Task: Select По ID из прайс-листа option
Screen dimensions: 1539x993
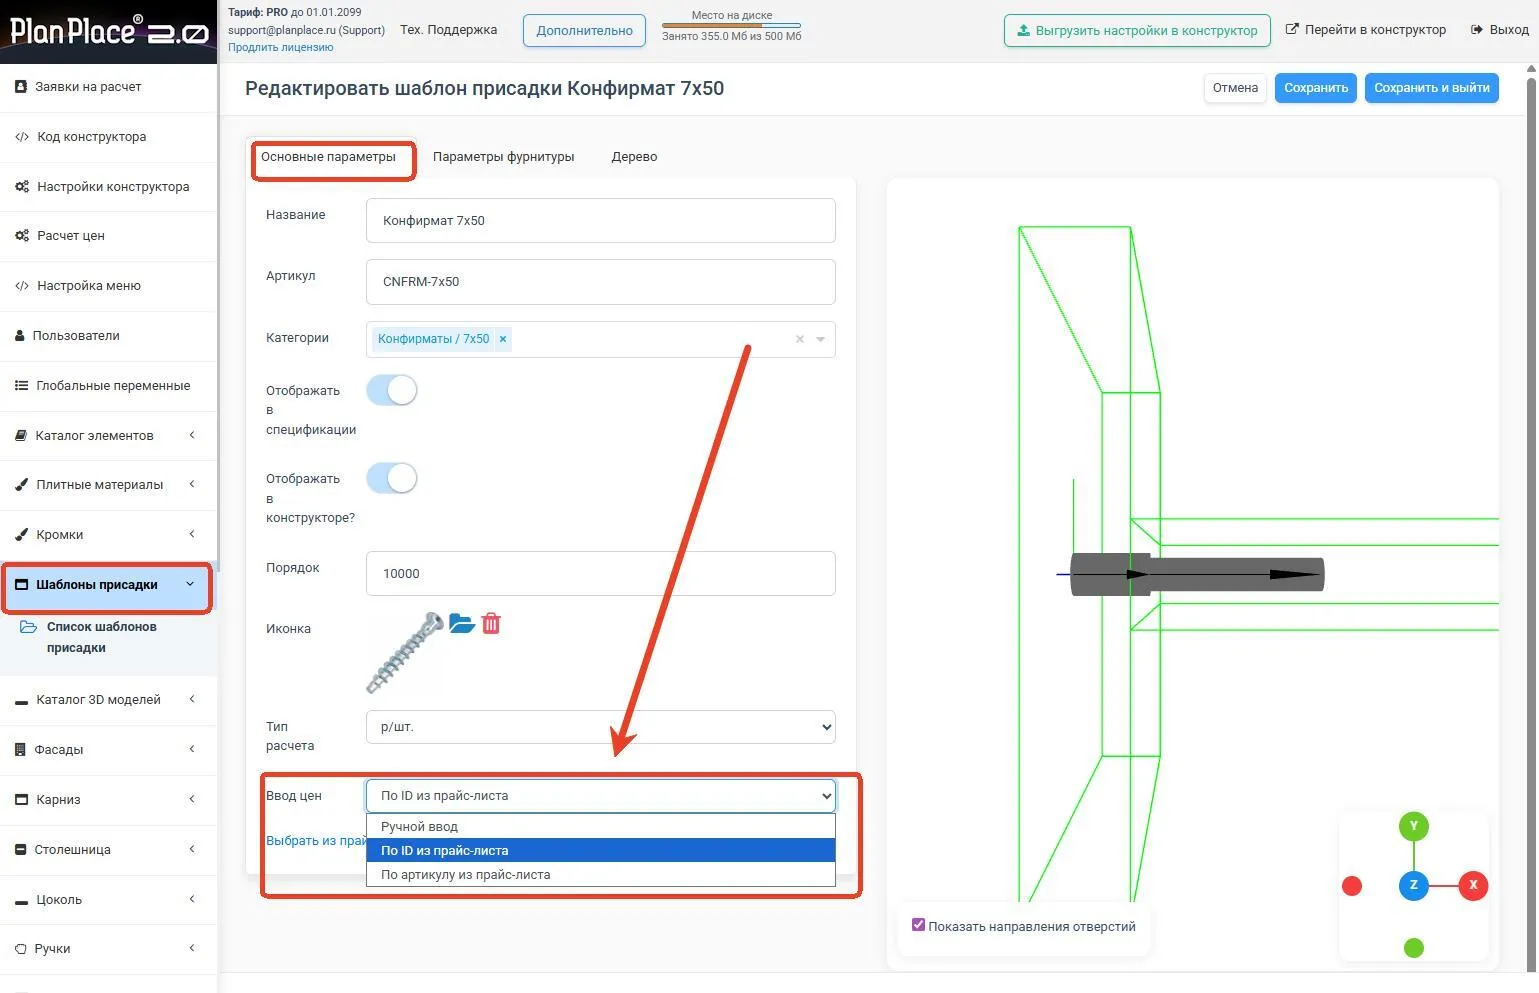Action: pos(600,850)
